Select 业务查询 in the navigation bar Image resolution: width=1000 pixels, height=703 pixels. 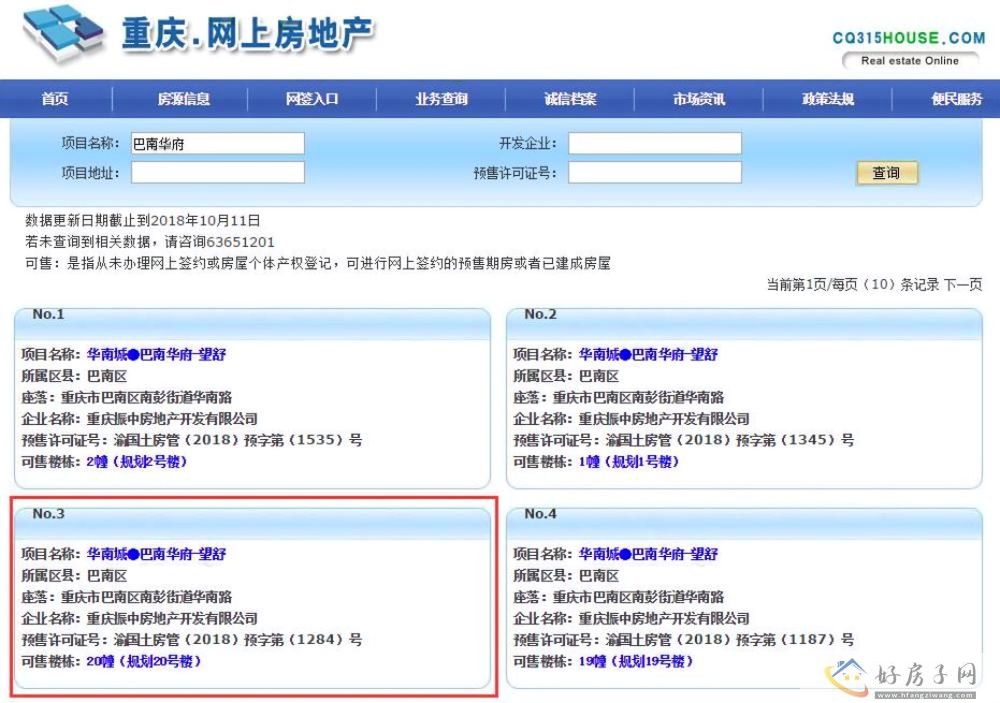tap(441, 99)
